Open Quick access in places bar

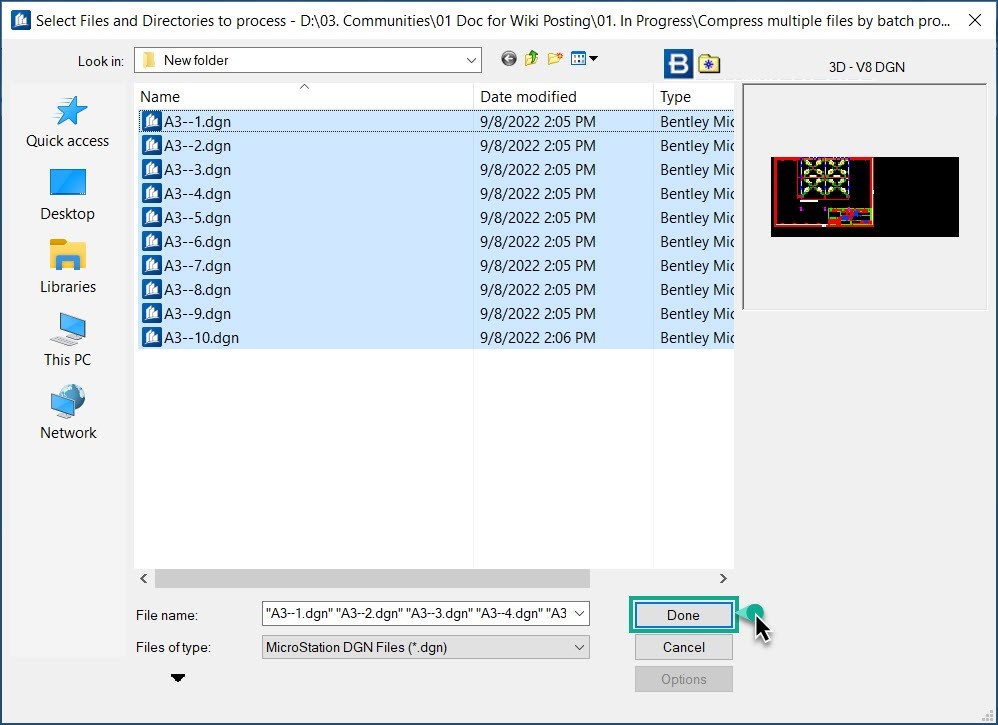click(67, 122)
